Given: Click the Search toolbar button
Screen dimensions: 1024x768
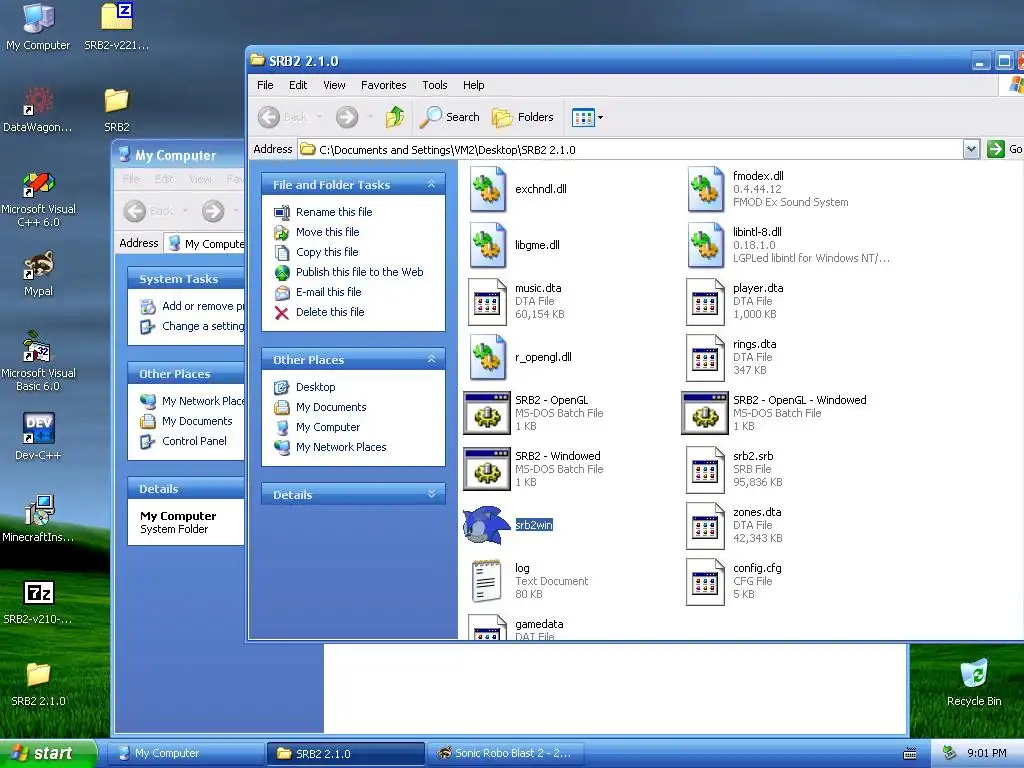Looking at the screenshot, I should 449,118.
